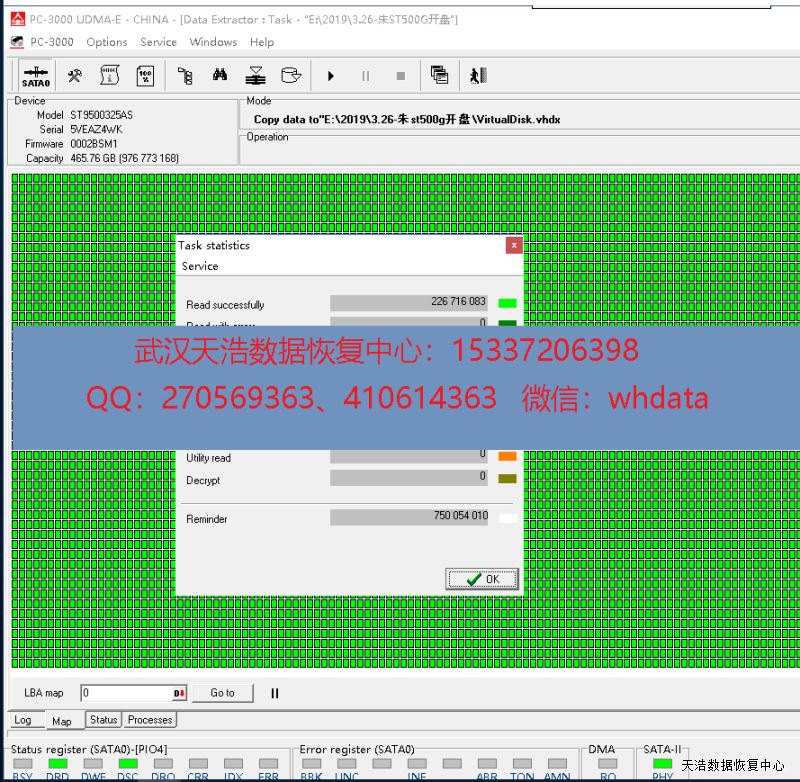Image resolution: width=800 pixels, height=782 pixels.
Task: Open the Options menu
Action: click(x=106, y=42)
